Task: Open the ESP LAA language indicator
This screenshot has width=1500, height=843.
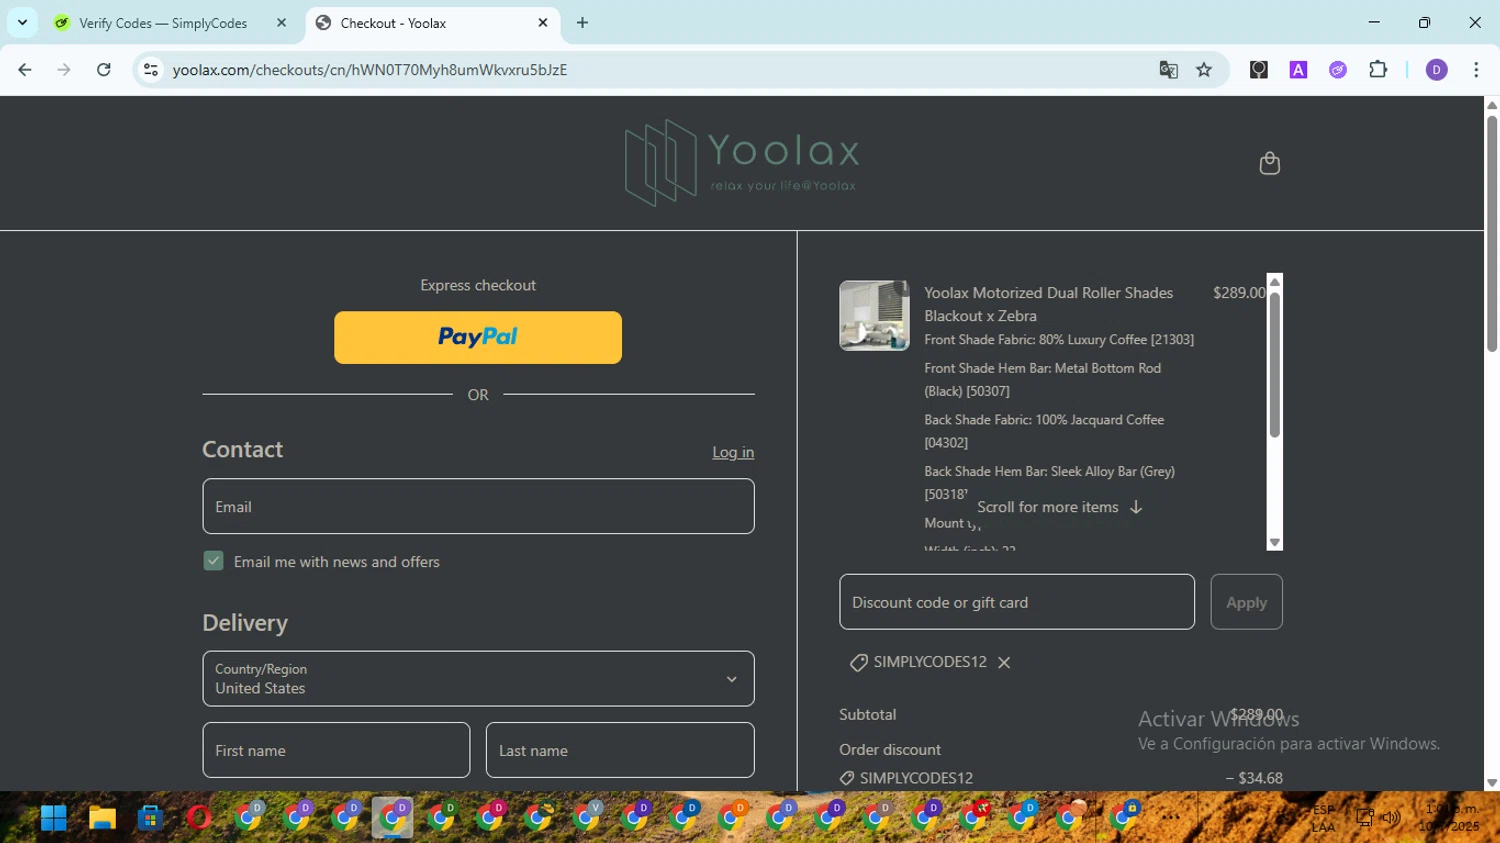Action: tap(1323, 819)
